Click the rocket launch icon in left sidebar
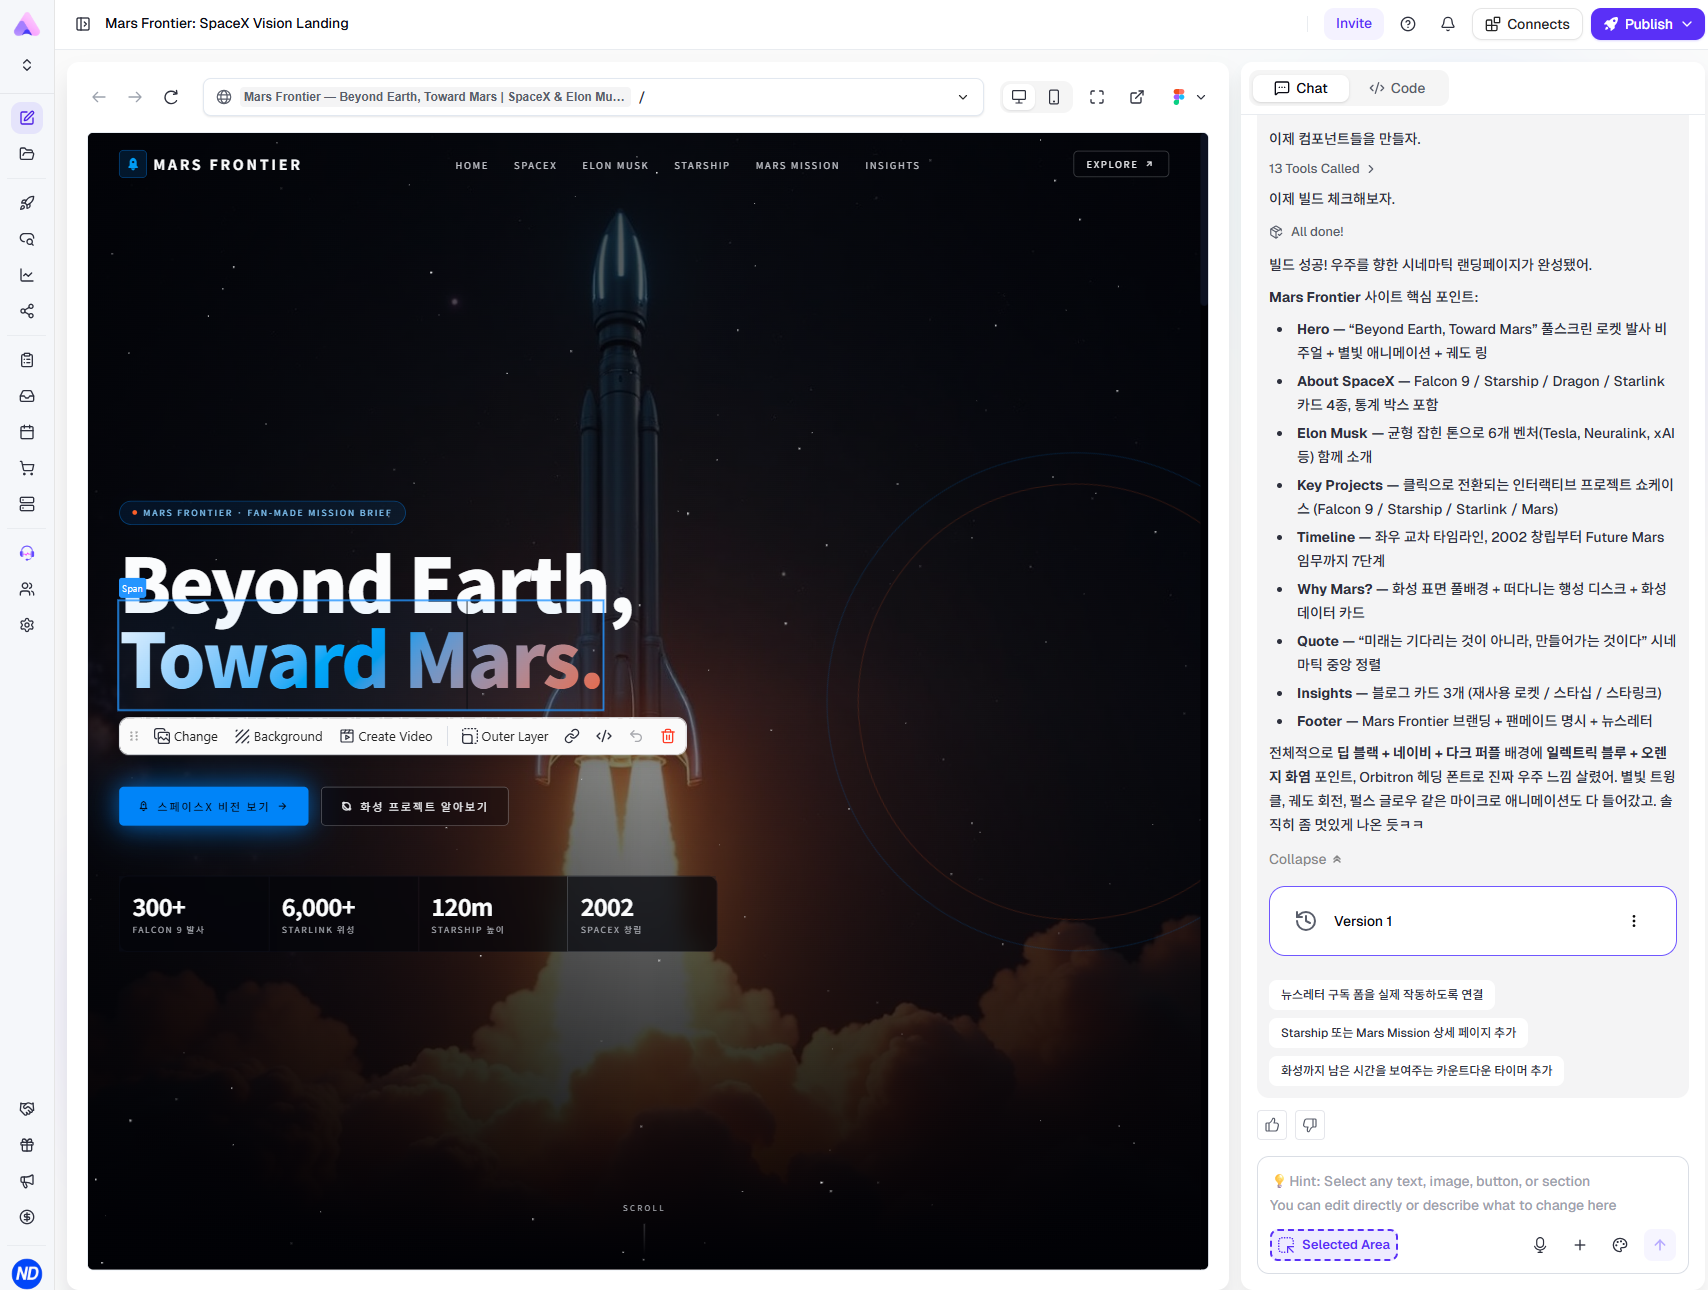1708x1290 pixels. click(27, 203)
